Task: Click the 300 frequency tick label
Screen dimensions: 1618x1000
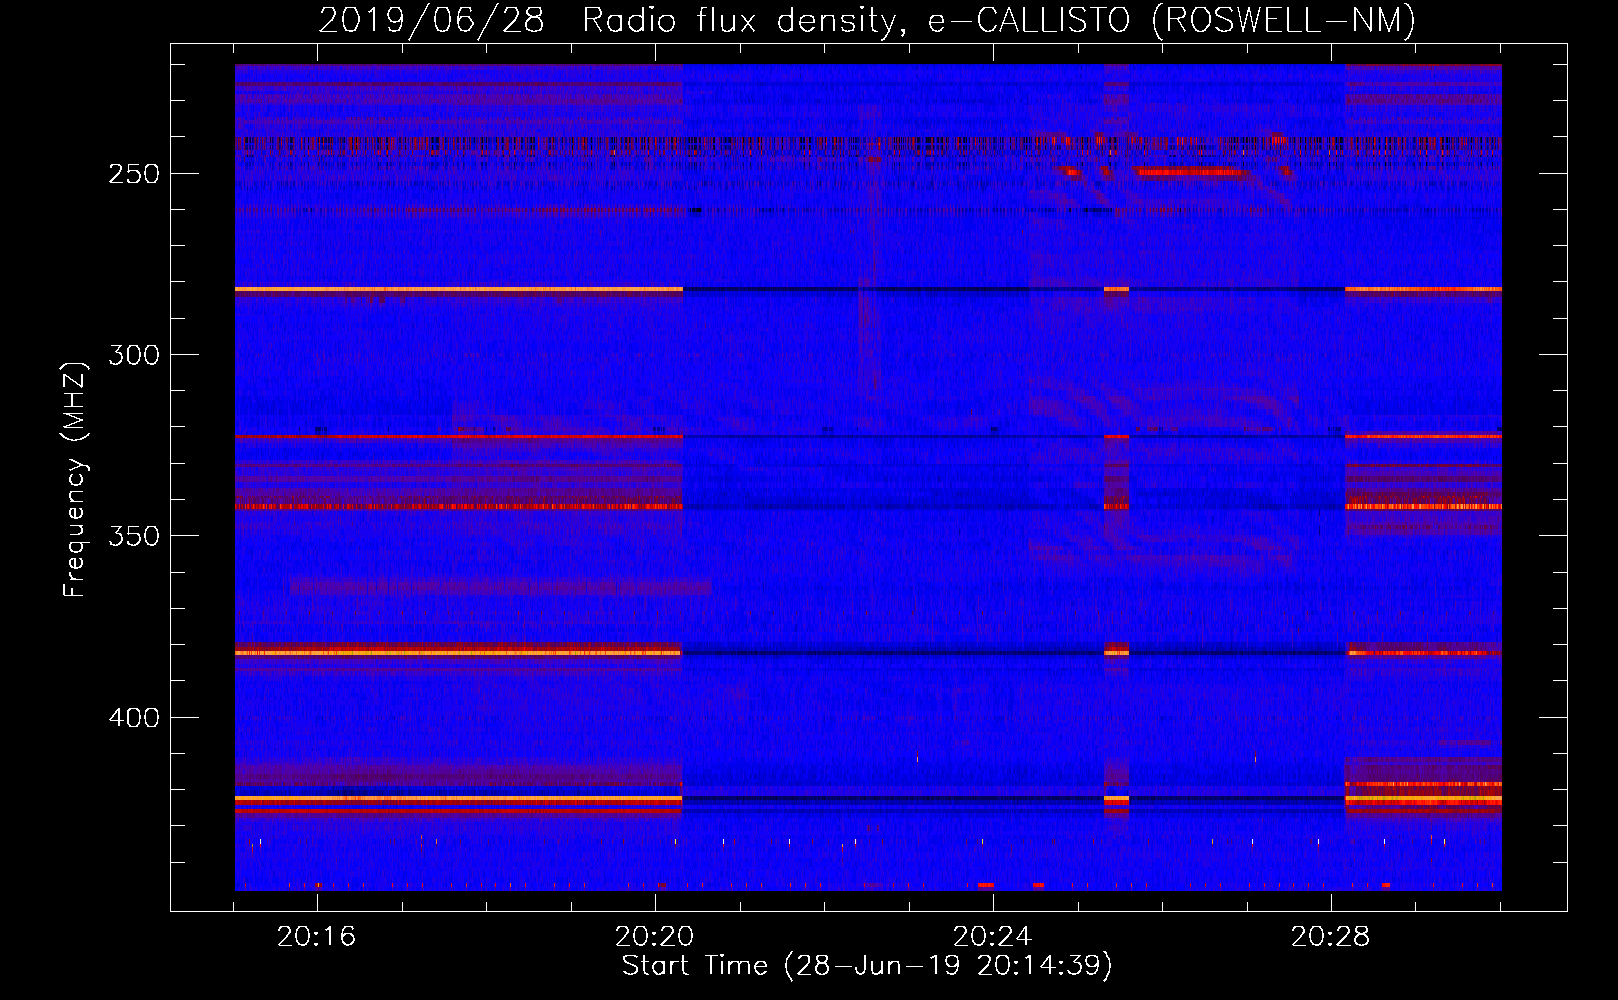Action: [134, 355]
